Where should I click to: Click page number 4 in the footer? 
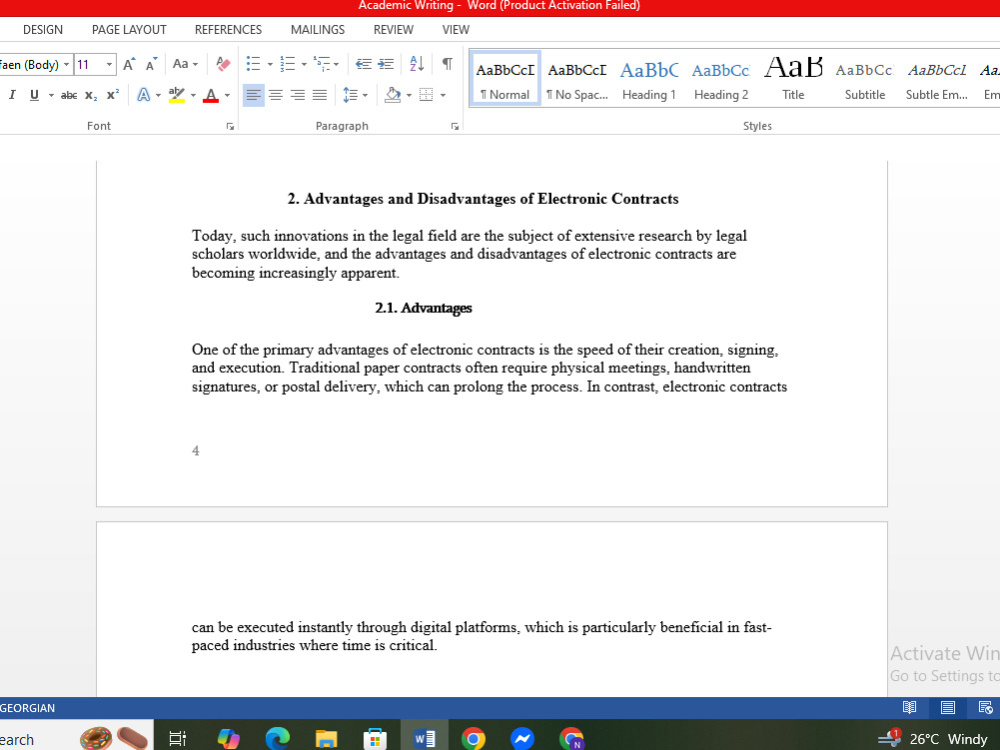[196, 450]
